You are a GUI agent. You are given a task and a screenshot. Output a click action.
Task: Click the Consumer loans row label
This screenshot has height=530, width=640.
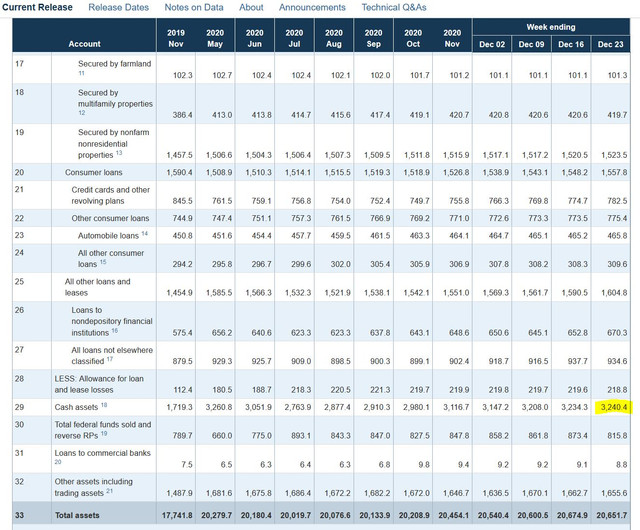pos(93,172)
